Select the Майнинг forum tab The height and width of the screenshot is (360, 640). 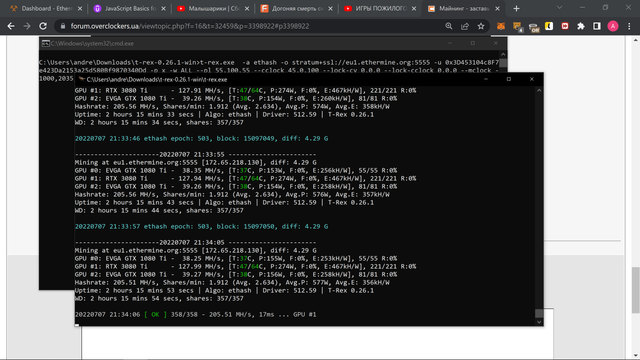point(460,8)
